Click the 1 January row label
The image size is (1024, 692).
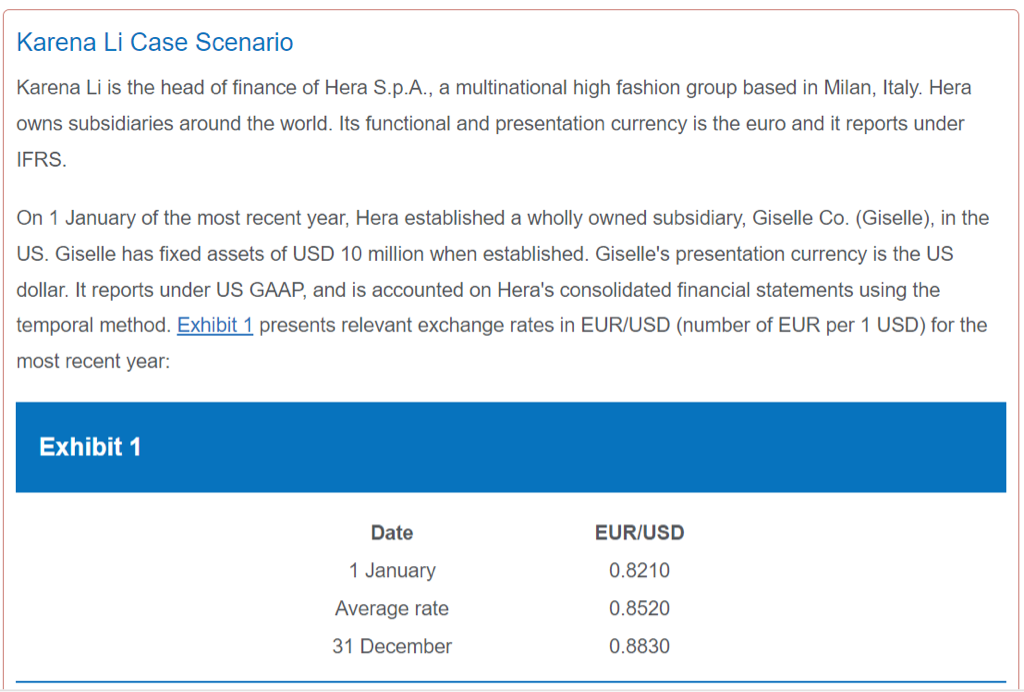point(392,571)
